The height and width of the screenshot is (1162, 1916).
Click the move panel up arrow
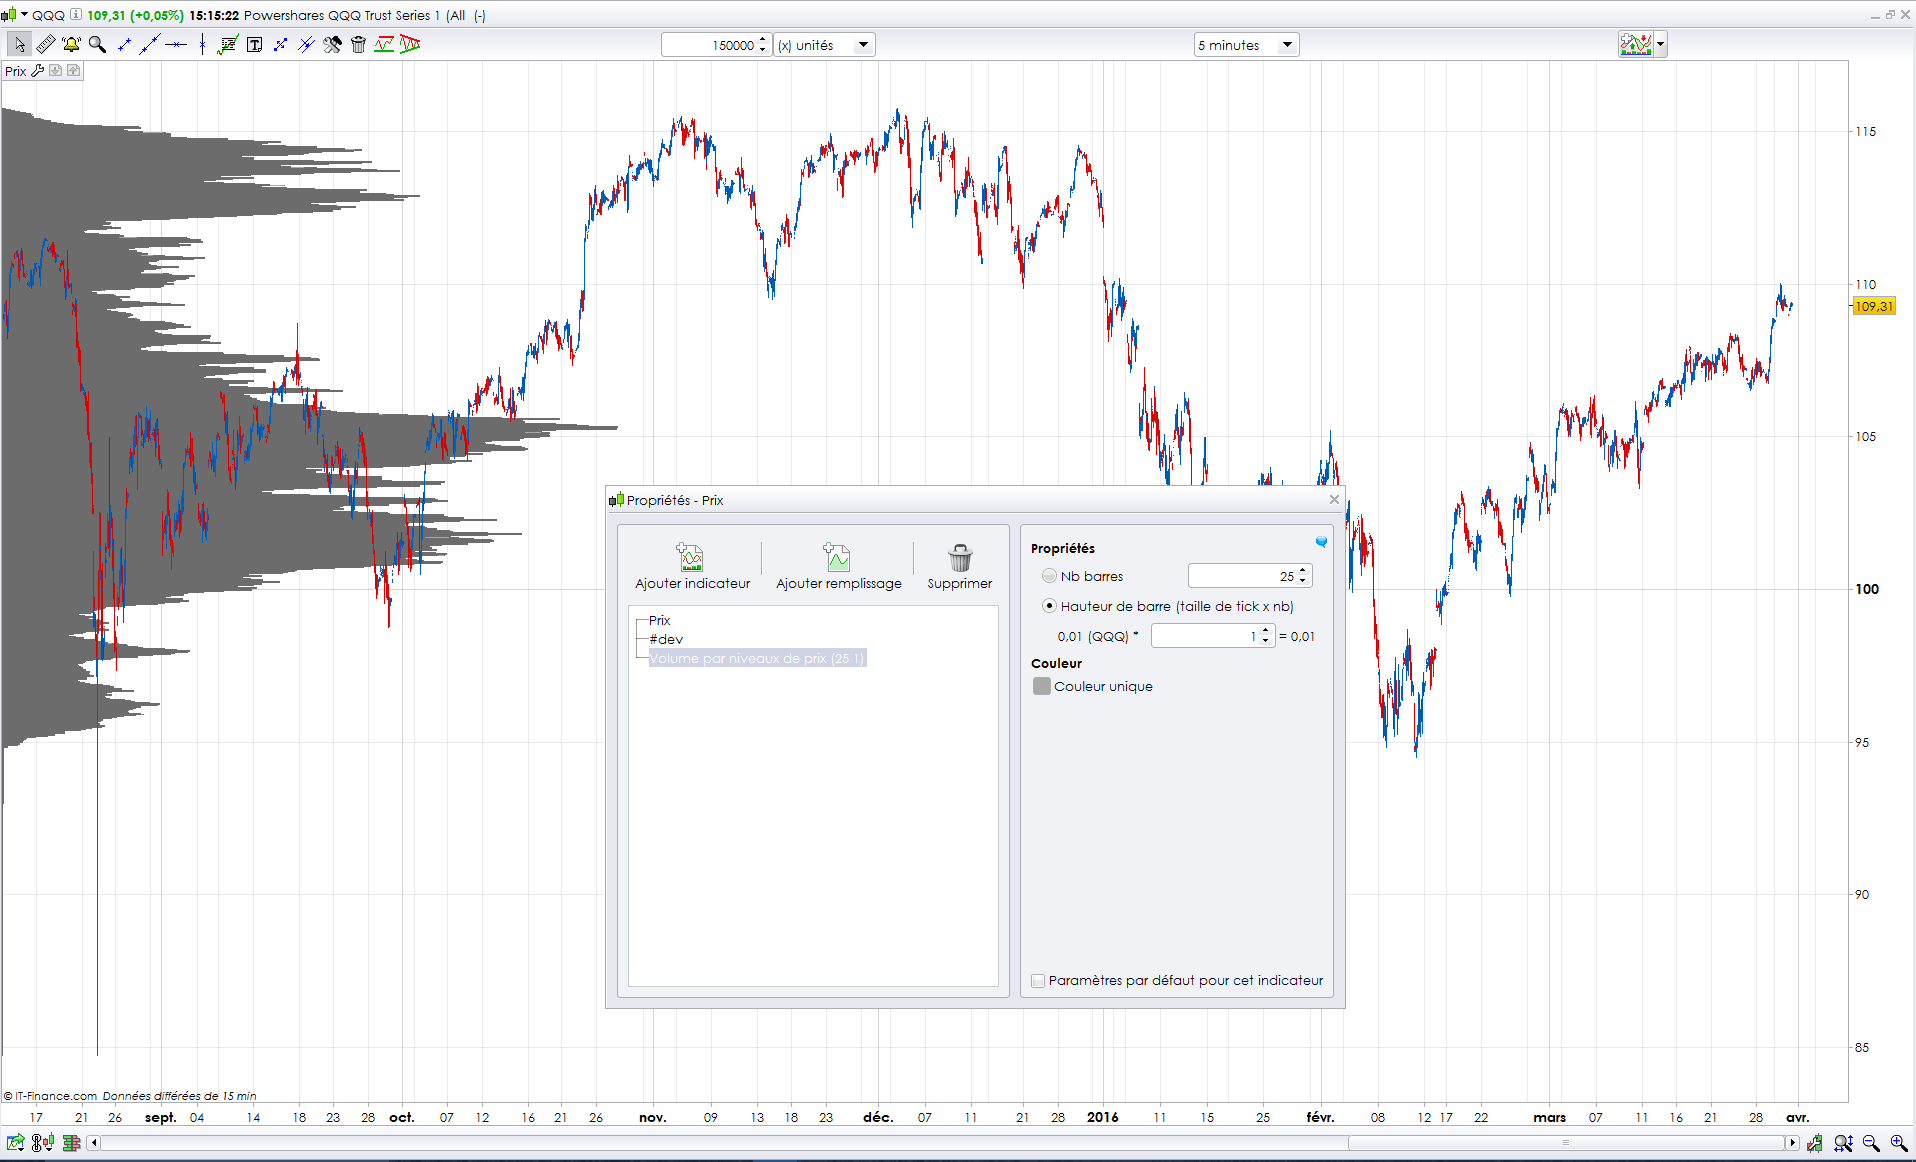pyautogui.click(x=74, y=70)
